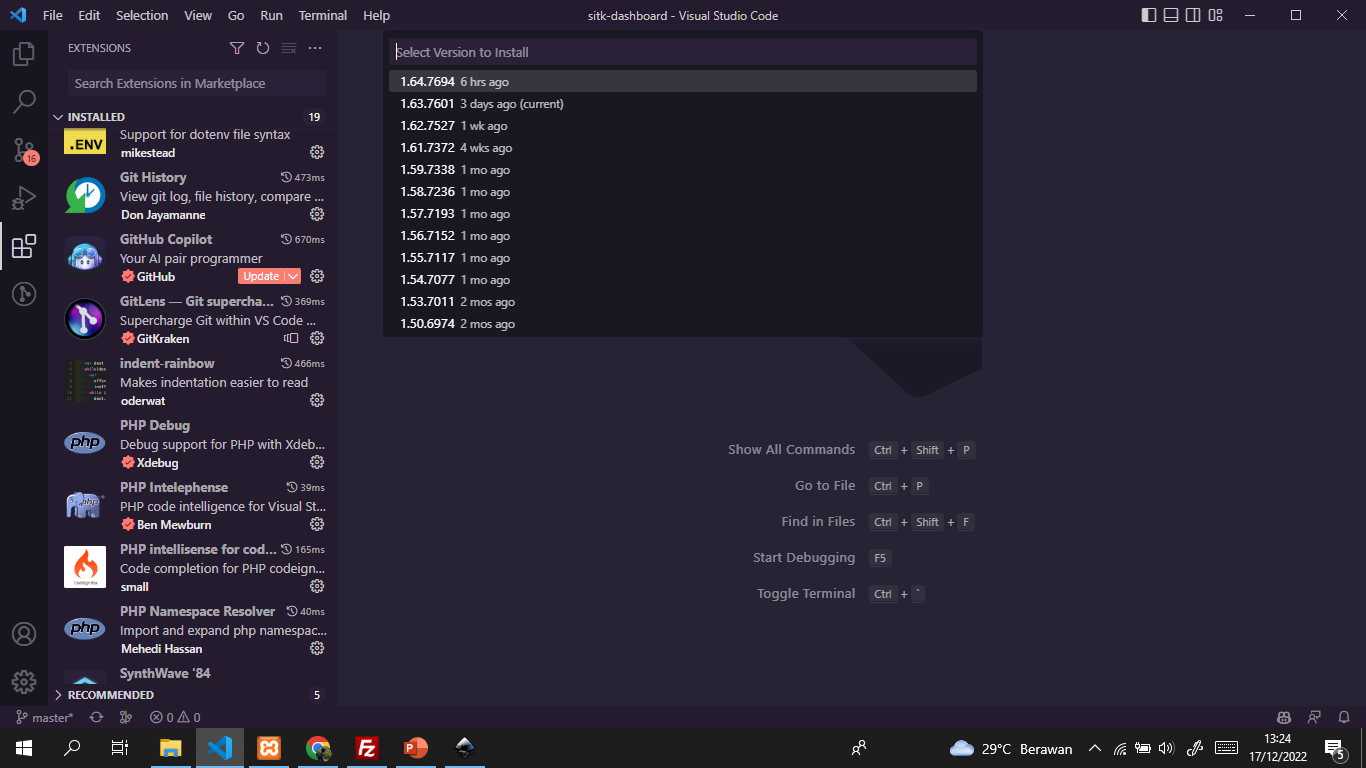Click the Extensions icon in the activity bar
The image size is (1366, 768).
24,246
